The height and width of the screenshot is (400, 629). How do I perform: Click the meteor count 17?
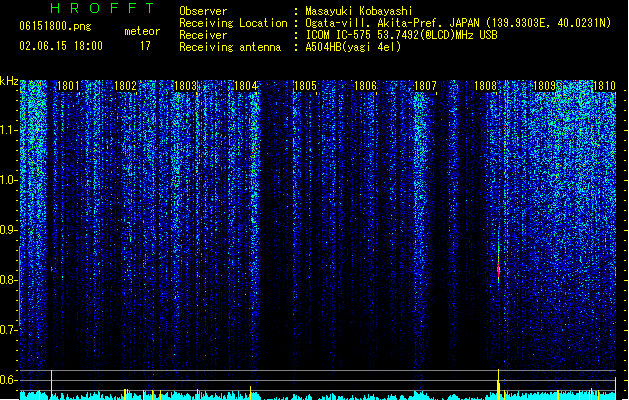click(x=145, y=46)
